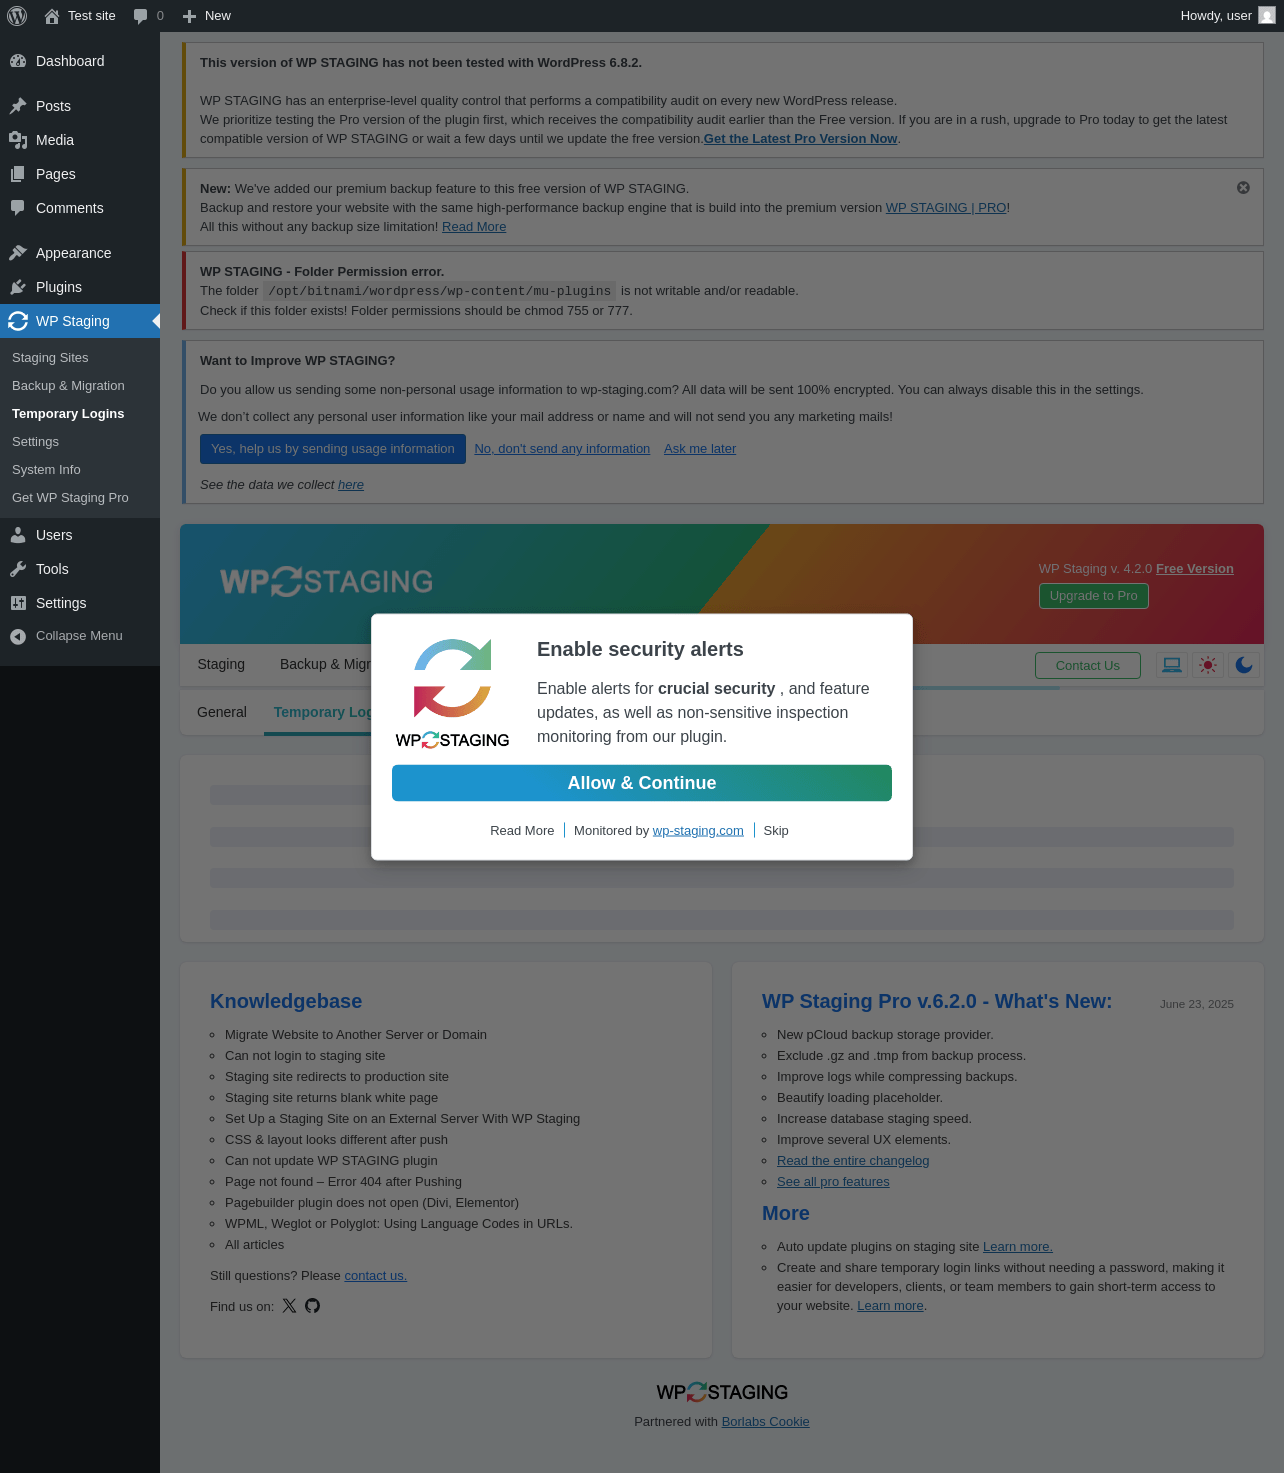Switch to the General tab
The image size is (1284, 1473).
tap(222, 712)
